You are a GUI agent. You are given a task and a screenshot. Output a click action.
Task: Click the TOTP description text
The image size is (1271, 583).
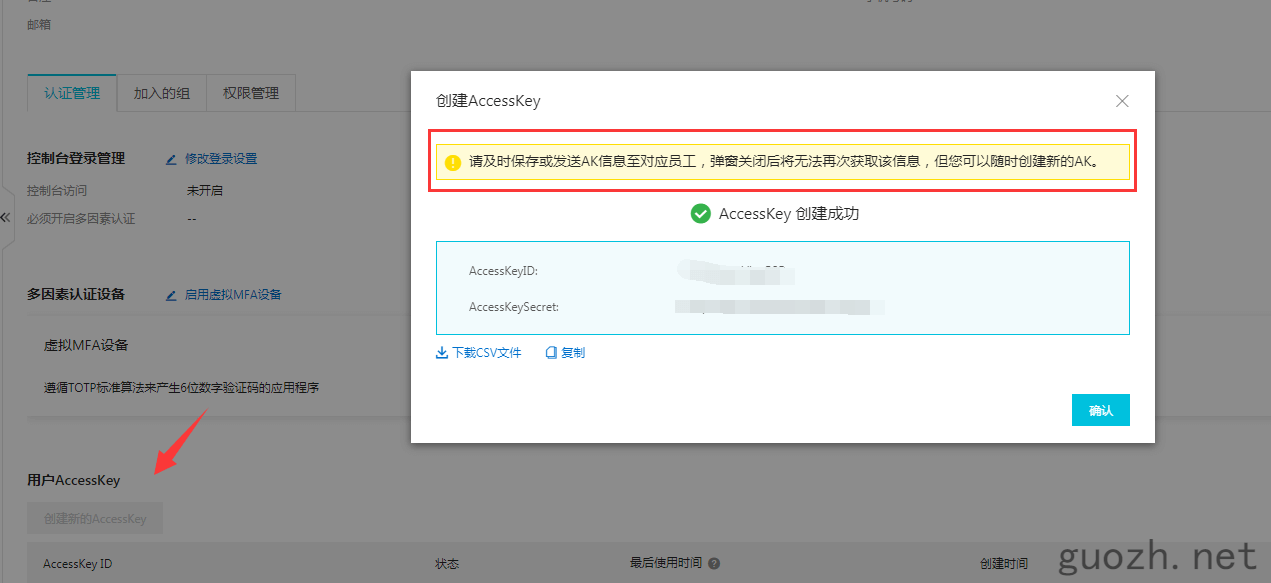pos(181,388)
